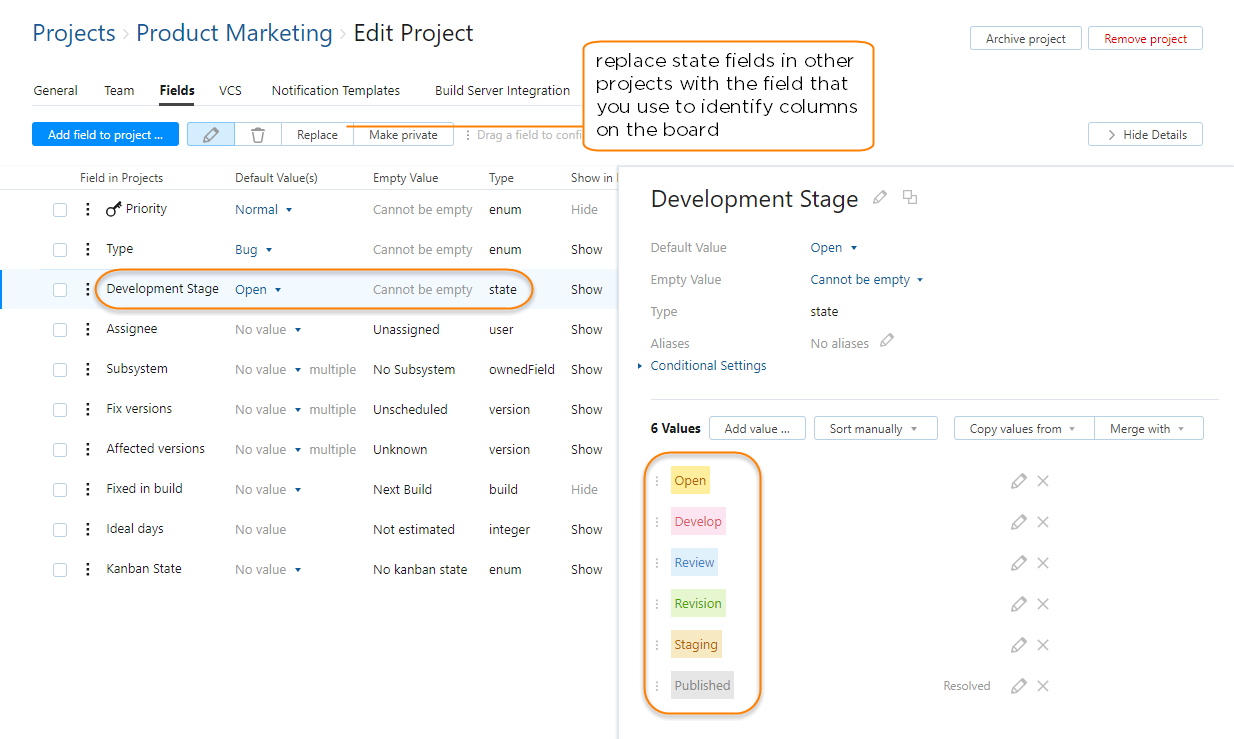Select the checkbox beside Kanban State
This screenshot has height=739, width=1234.
[59, 569]
